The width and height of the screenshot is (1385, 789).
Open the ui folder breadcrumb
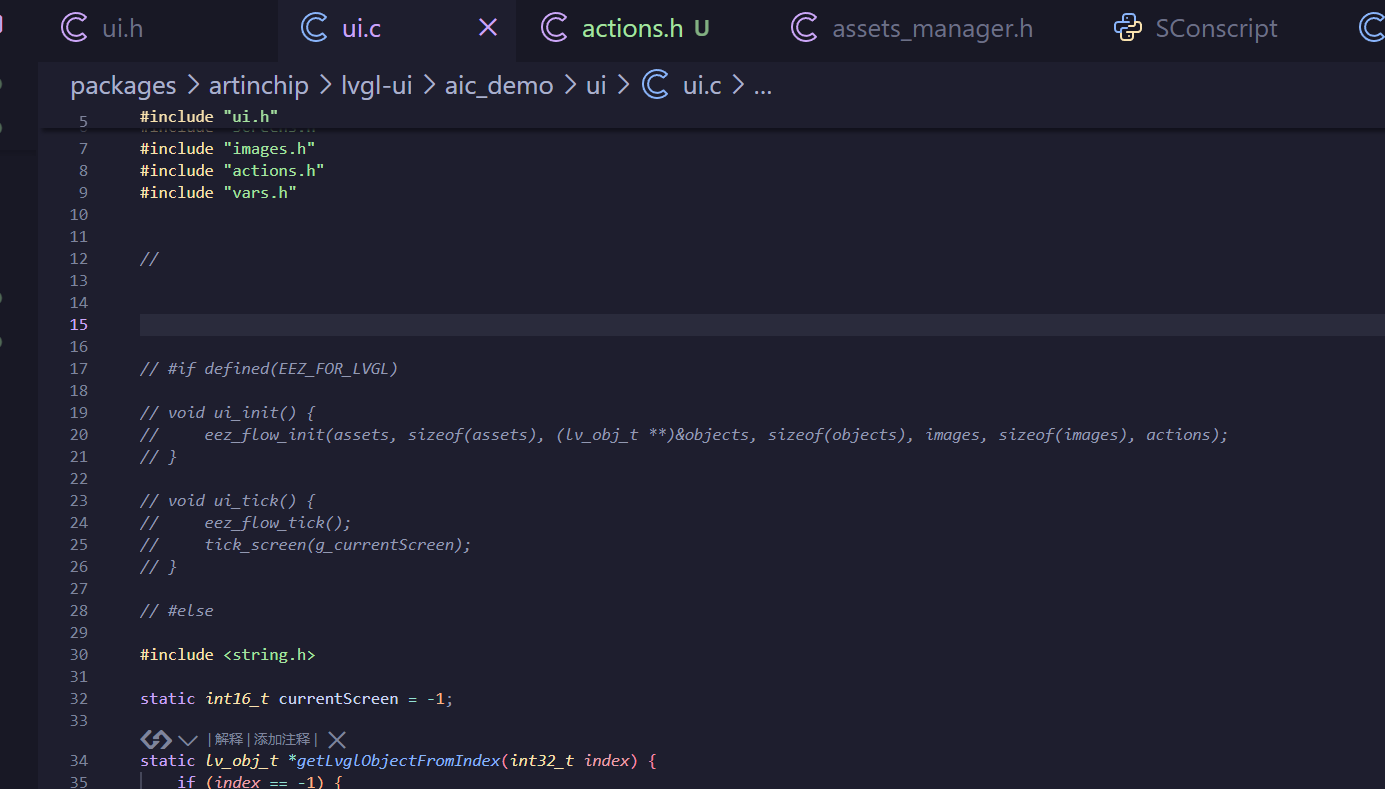click(x=596, y=86)
